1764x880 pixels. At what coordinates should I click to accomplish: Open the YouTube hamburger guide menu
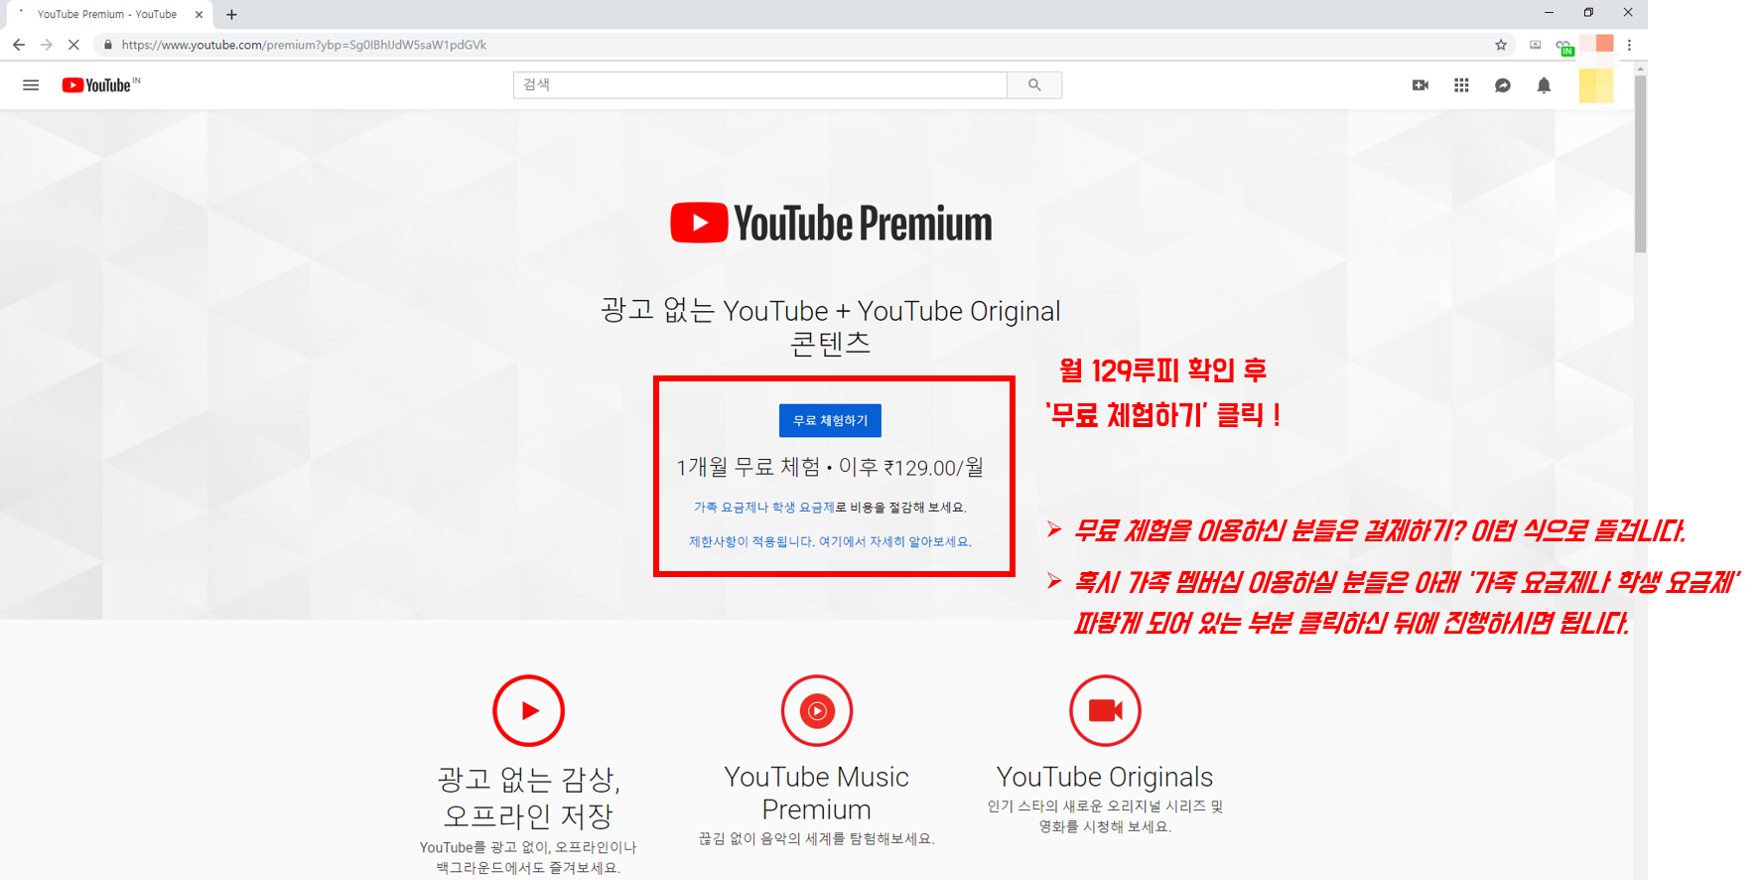pyautogui.click(x=31, y=85)
